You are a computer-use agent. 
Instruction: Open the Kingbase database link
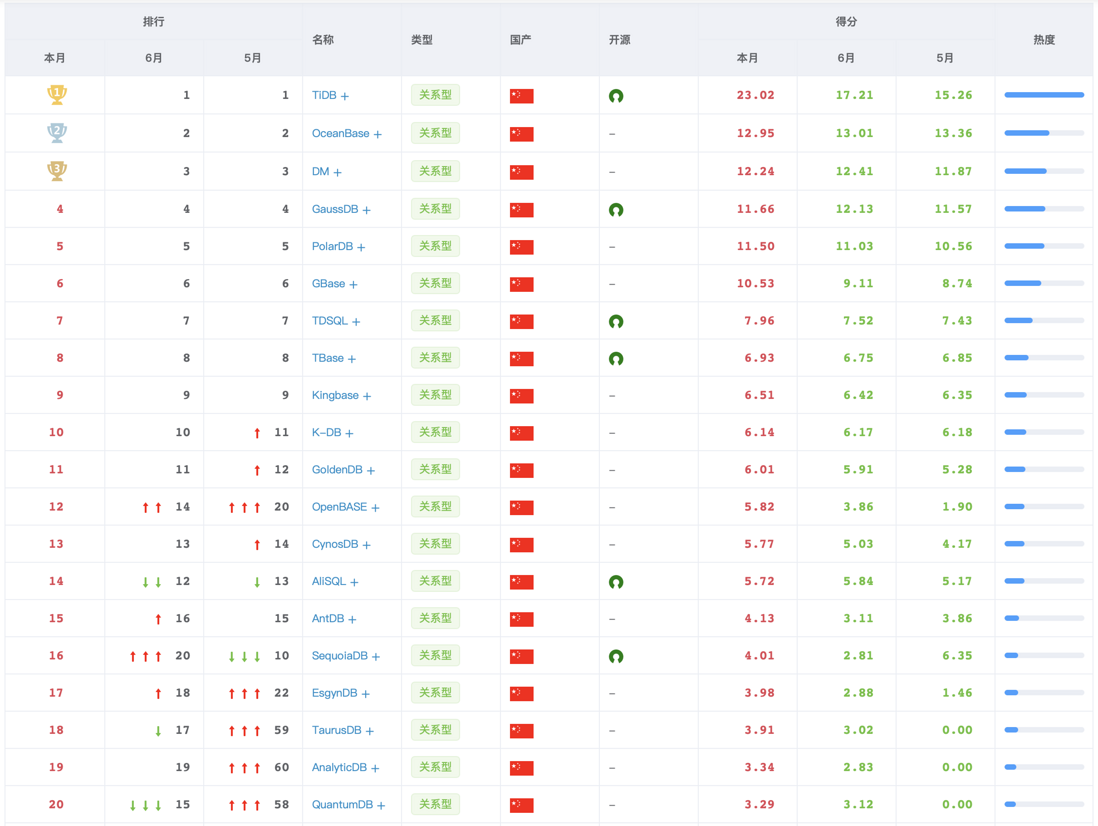coord(341,396)
